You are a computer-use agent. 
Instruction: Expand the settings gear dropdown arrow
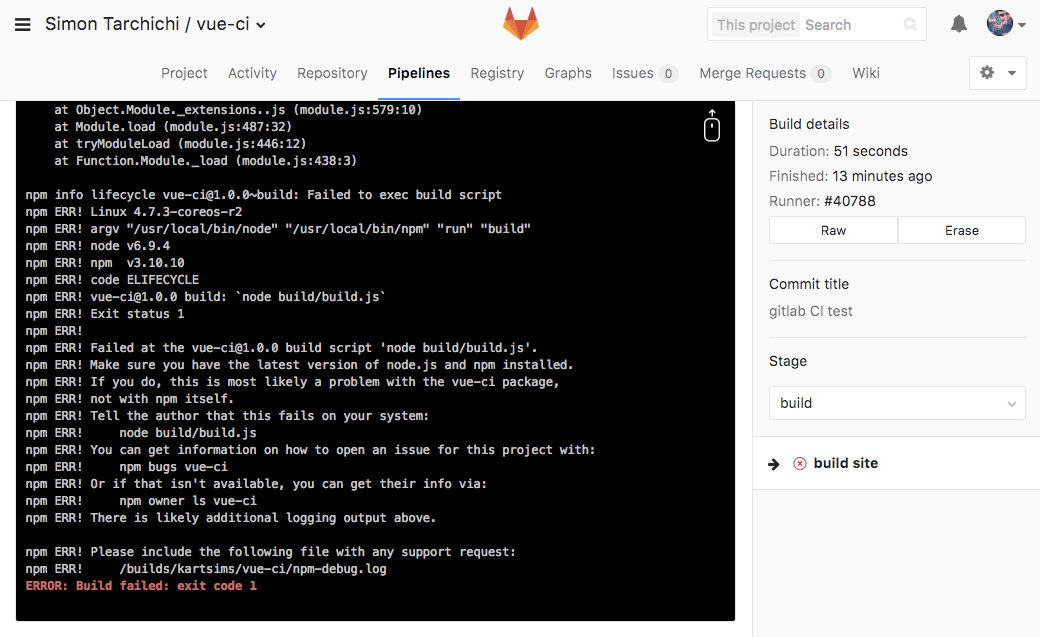pyautogui.click(x=1012, y=73)
